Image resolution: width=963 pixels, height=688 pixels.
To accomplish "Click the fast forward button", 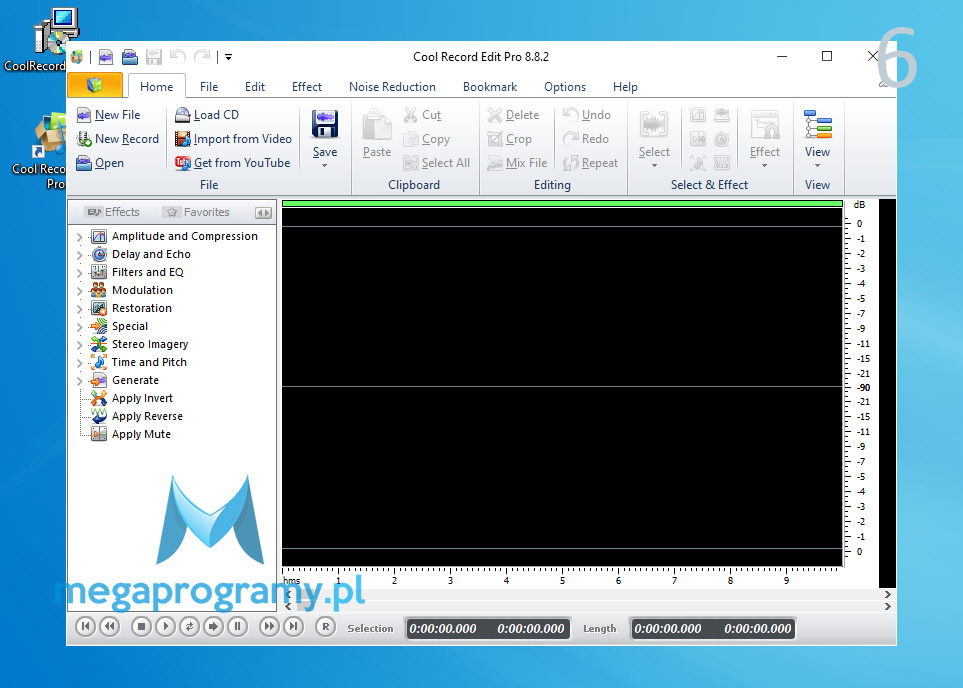I will tap(269, 627).
